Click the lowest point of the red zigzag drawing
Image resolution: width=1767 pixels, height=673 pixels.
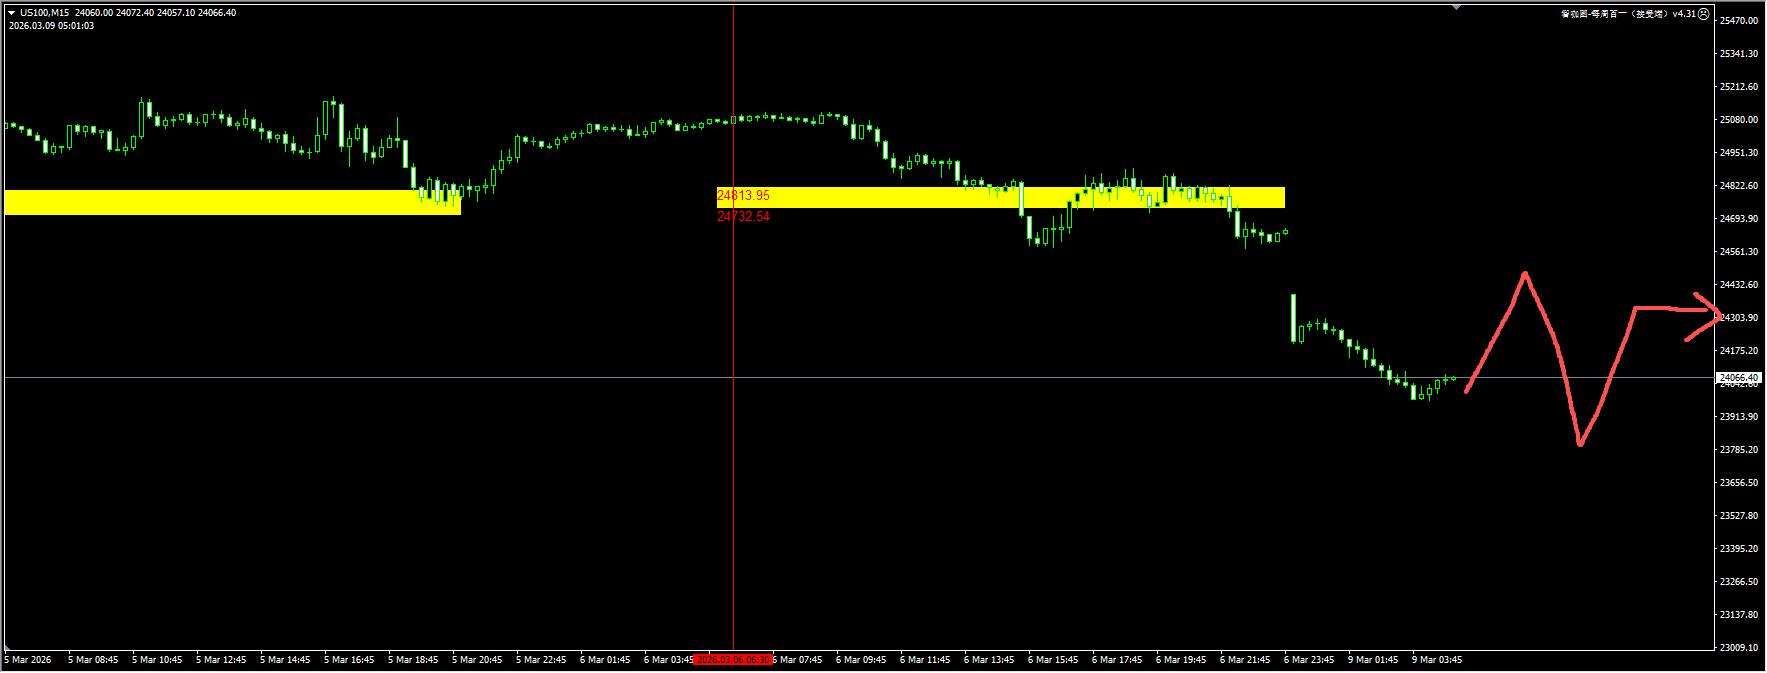tap(1579, 441)
